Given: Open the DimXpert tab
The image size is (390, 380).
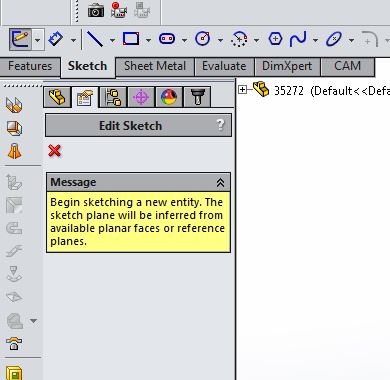Looking at the screenshot, I should point(287,66).
